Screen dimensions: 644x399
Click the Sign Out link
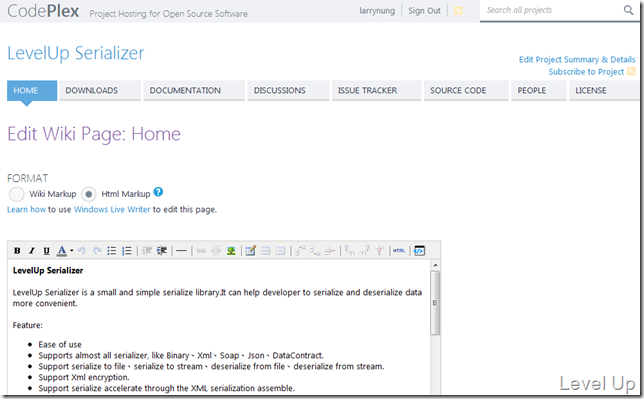tap(424, 11)
